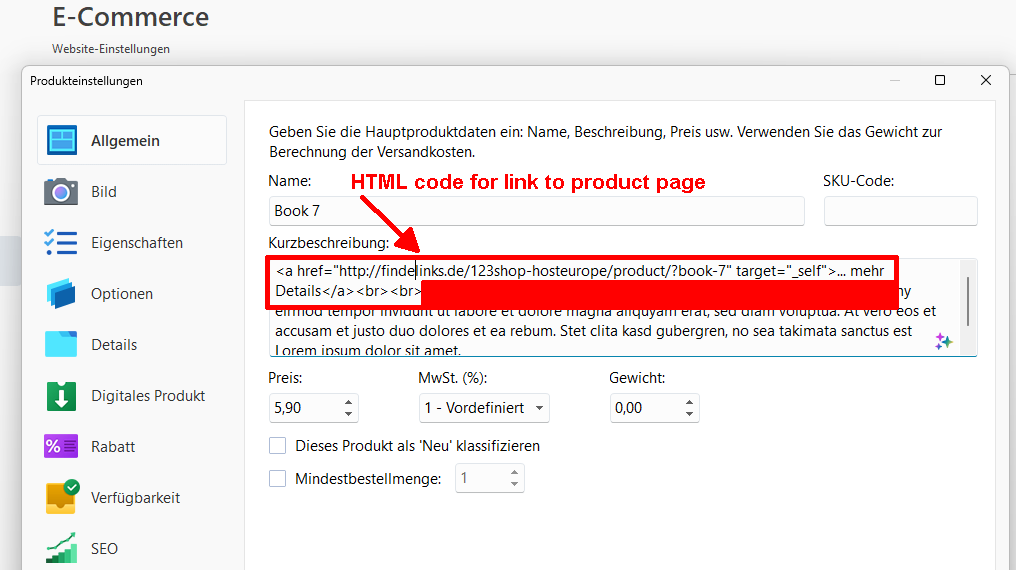Click the AI sparkle icon in description
Screen dimensions: 1016x570
[943, 341]
